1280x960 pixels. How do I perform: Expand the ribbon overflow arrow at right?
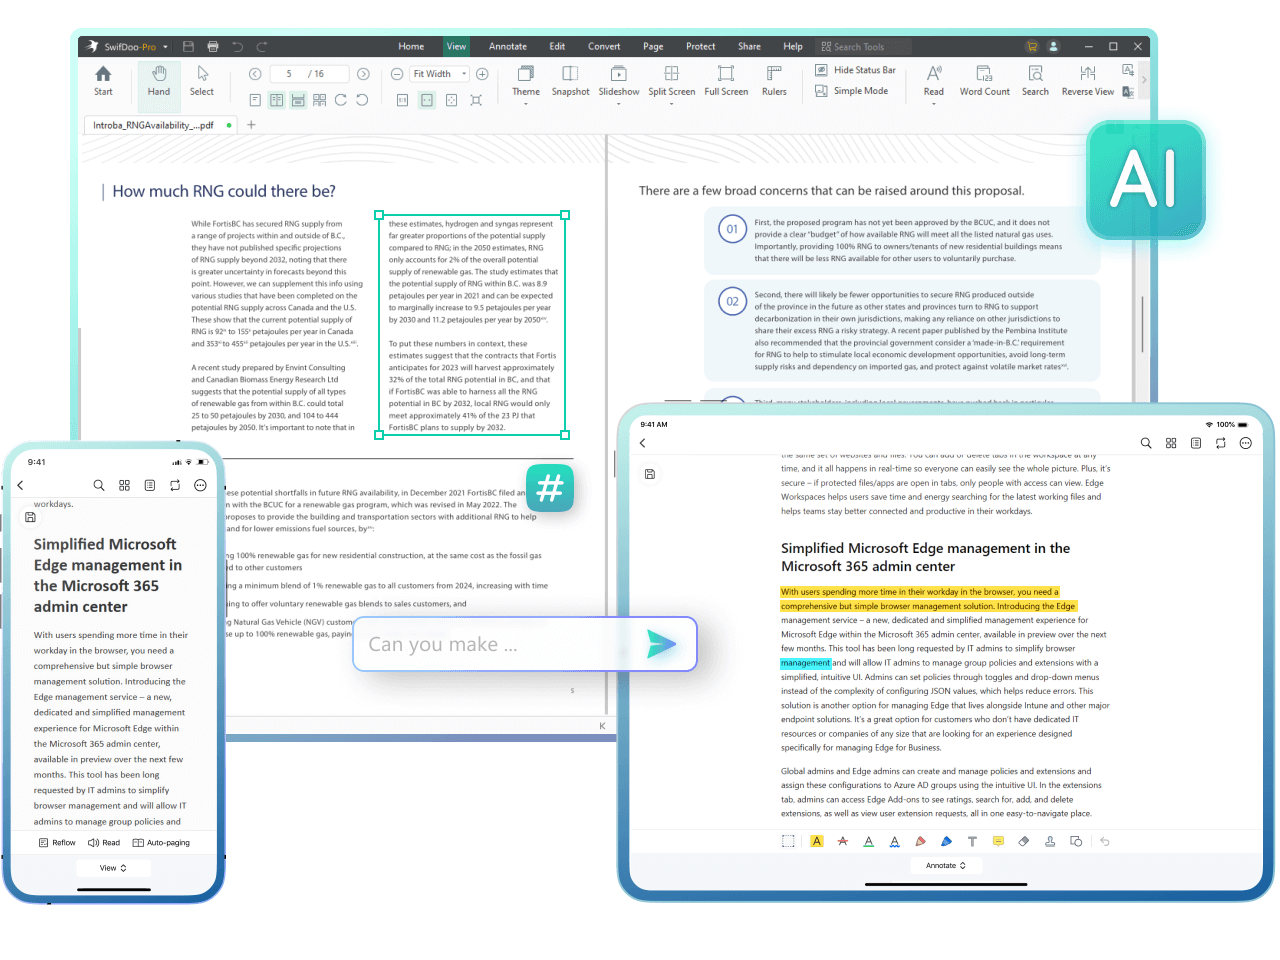tap(1144, 80)
